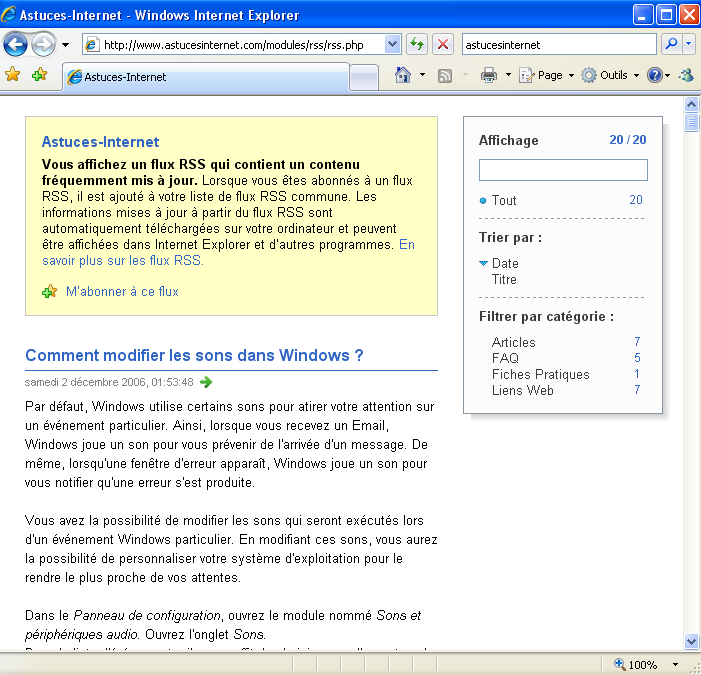Image resolution: width=701 pixels, height=675 pixels.
Task: Click the RSS feeds toolbar icon
Action: click(x=444, y=76)
